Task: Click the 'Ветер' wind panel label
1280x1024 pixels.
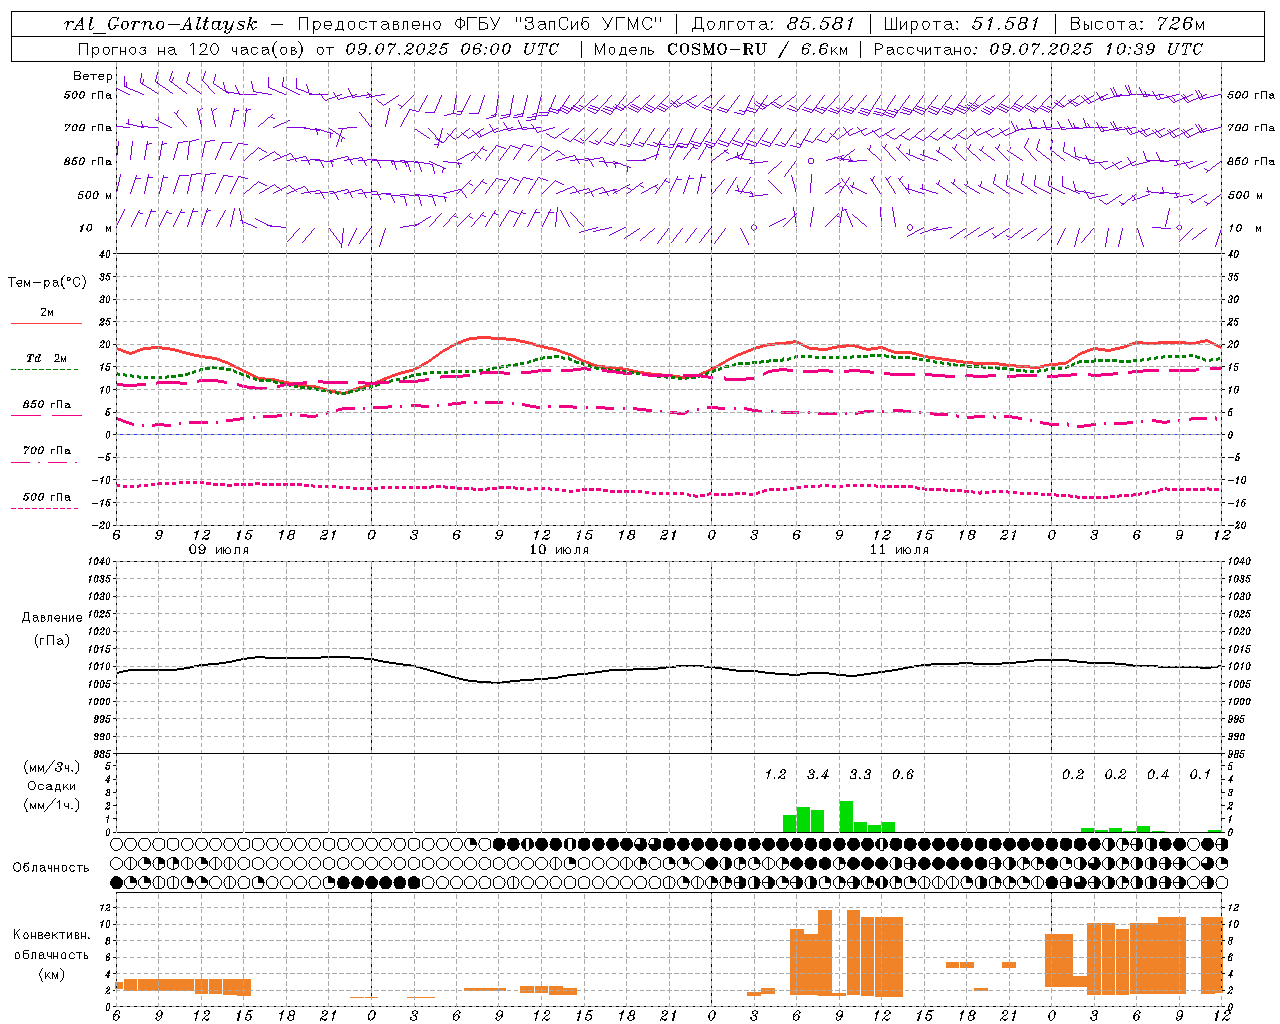Action: (92, 76)
